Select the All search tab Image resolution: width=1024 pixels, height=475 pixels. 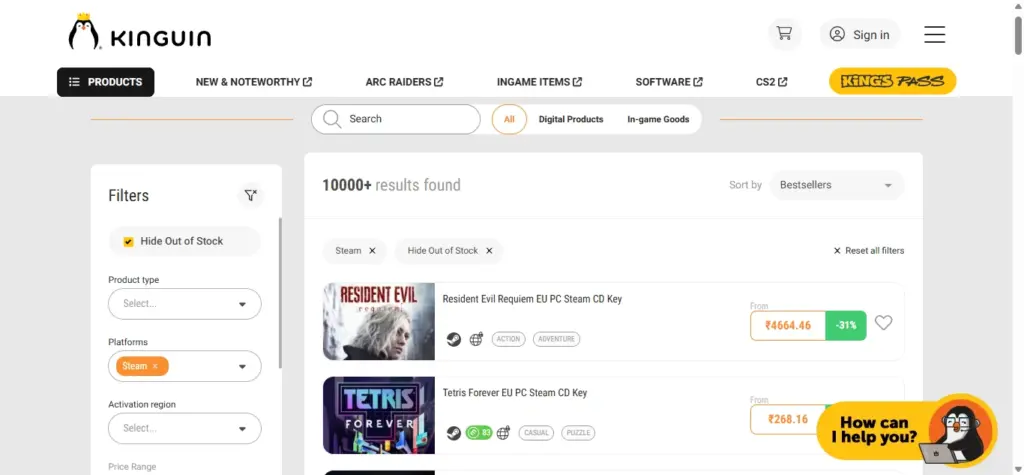point(509,120)
